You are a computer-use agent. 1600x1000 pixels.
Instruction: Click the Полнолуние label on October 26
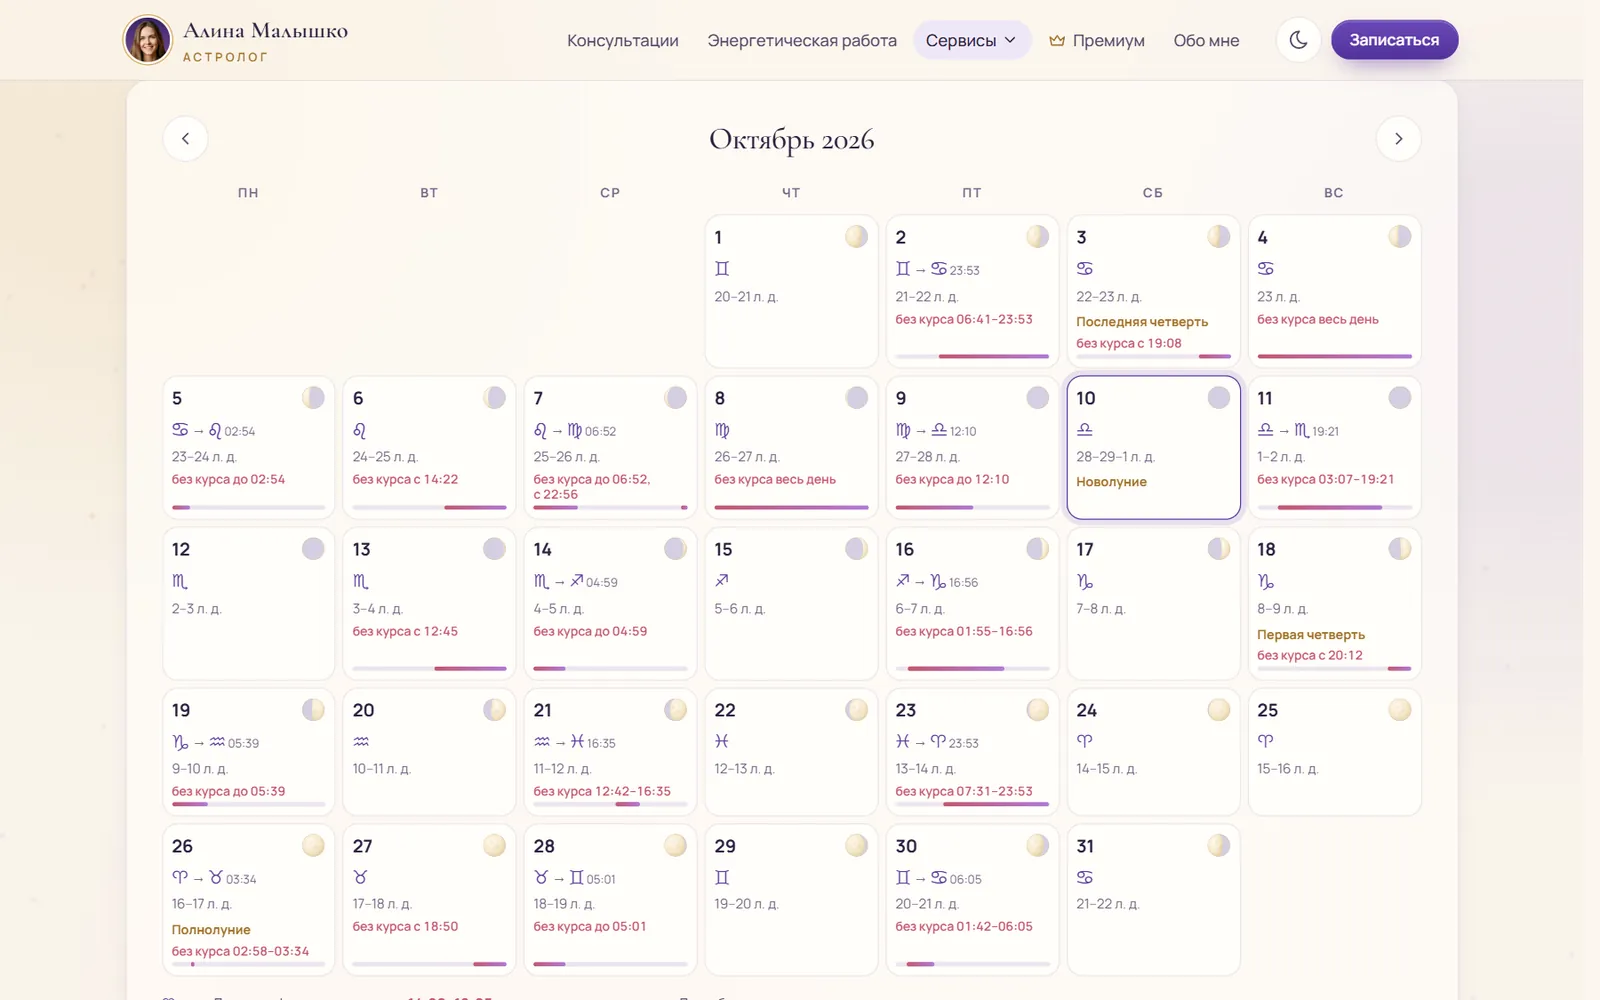pos(211,930)
